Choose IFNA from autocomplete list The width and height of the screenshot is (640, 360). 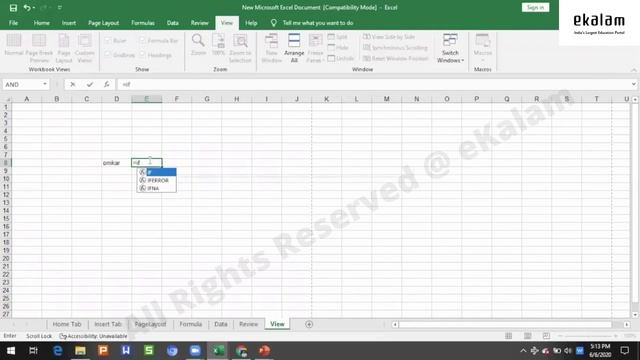(x=157, y=188)
